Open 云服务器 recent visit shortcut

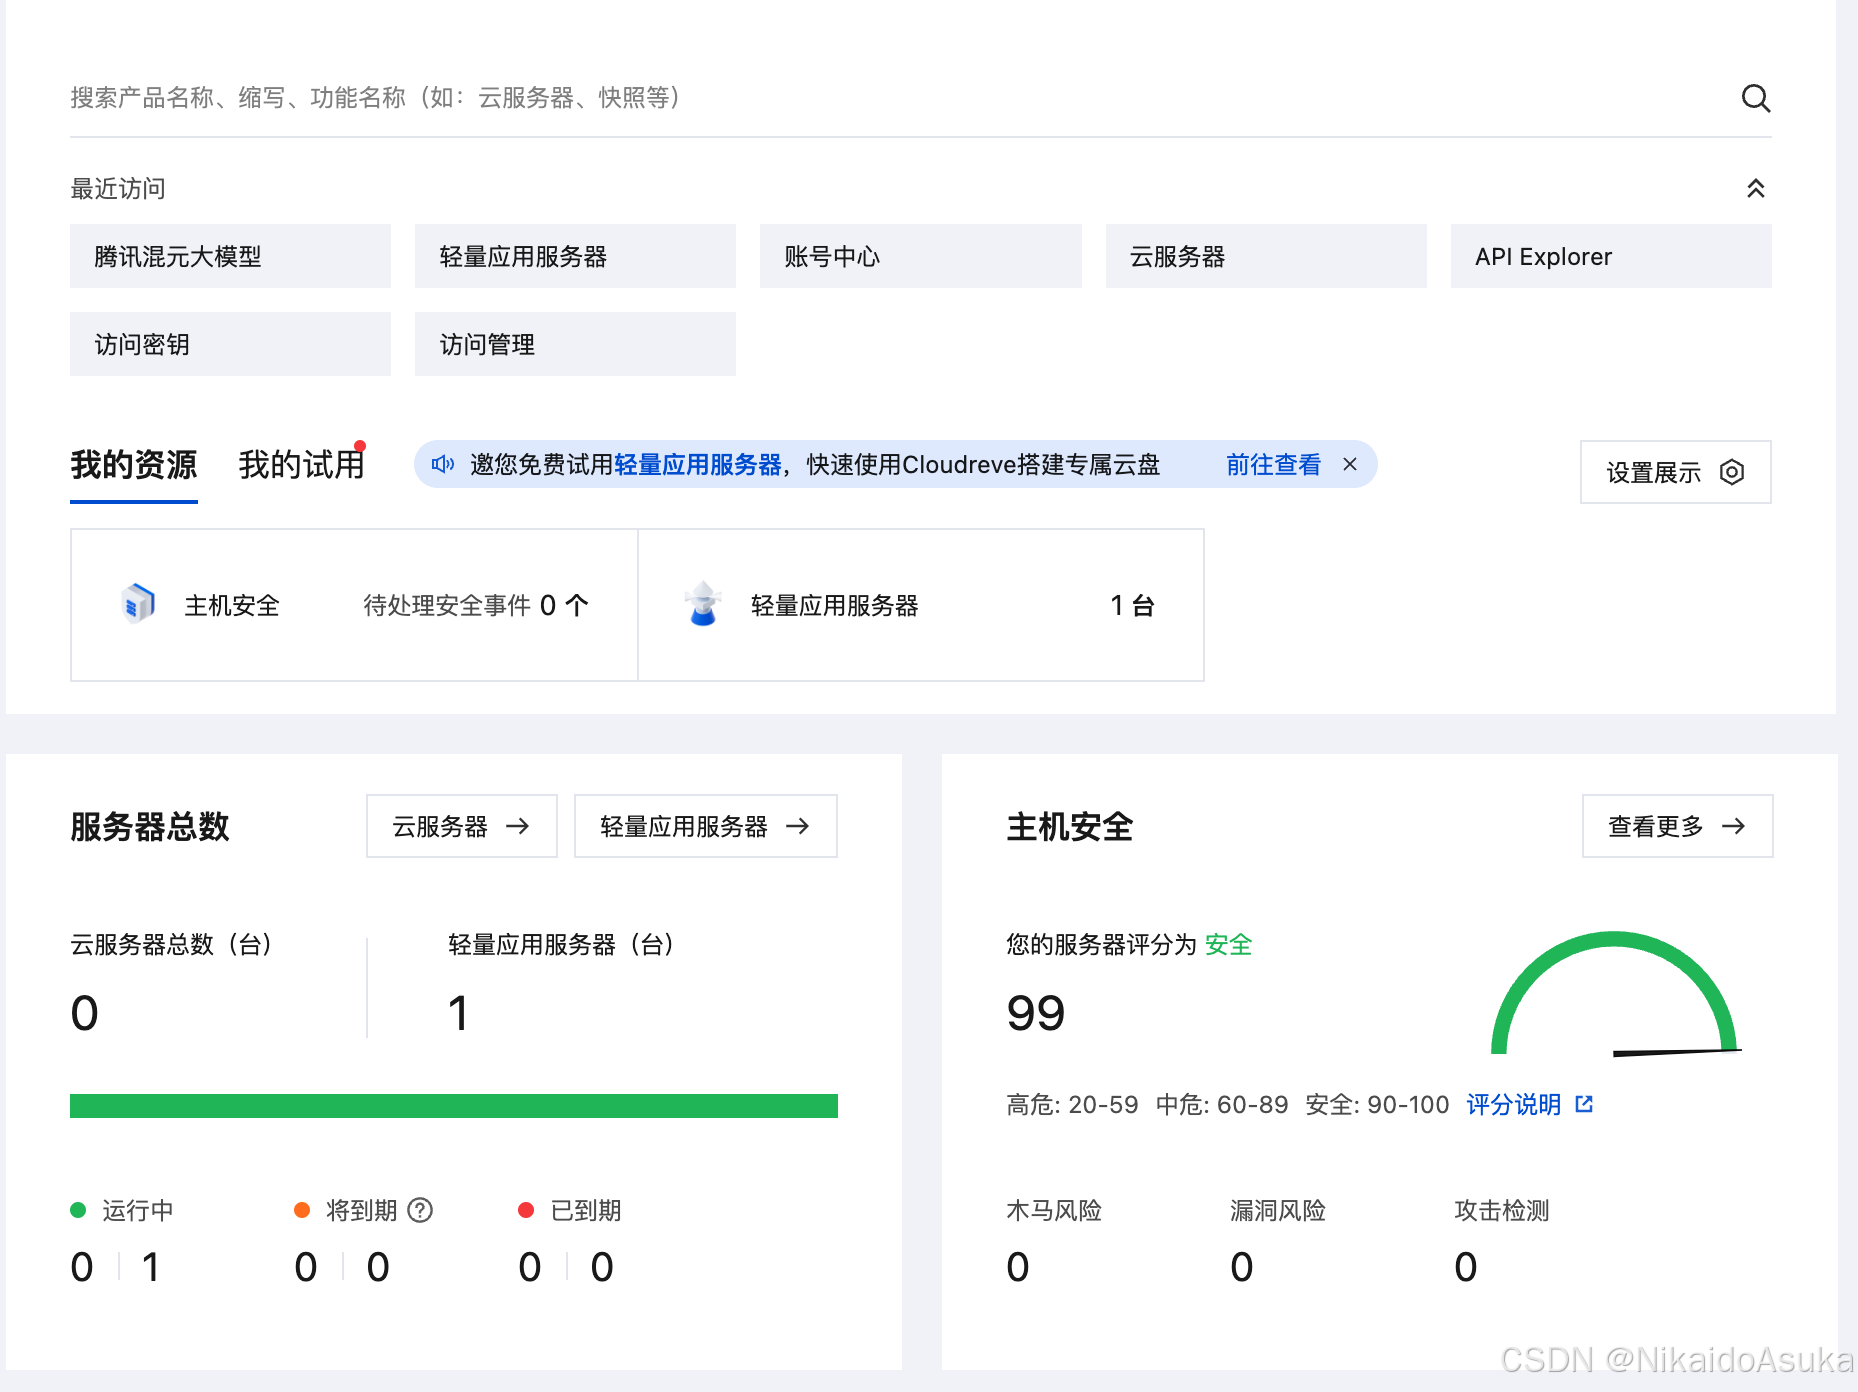click(x=1266, y=256)
